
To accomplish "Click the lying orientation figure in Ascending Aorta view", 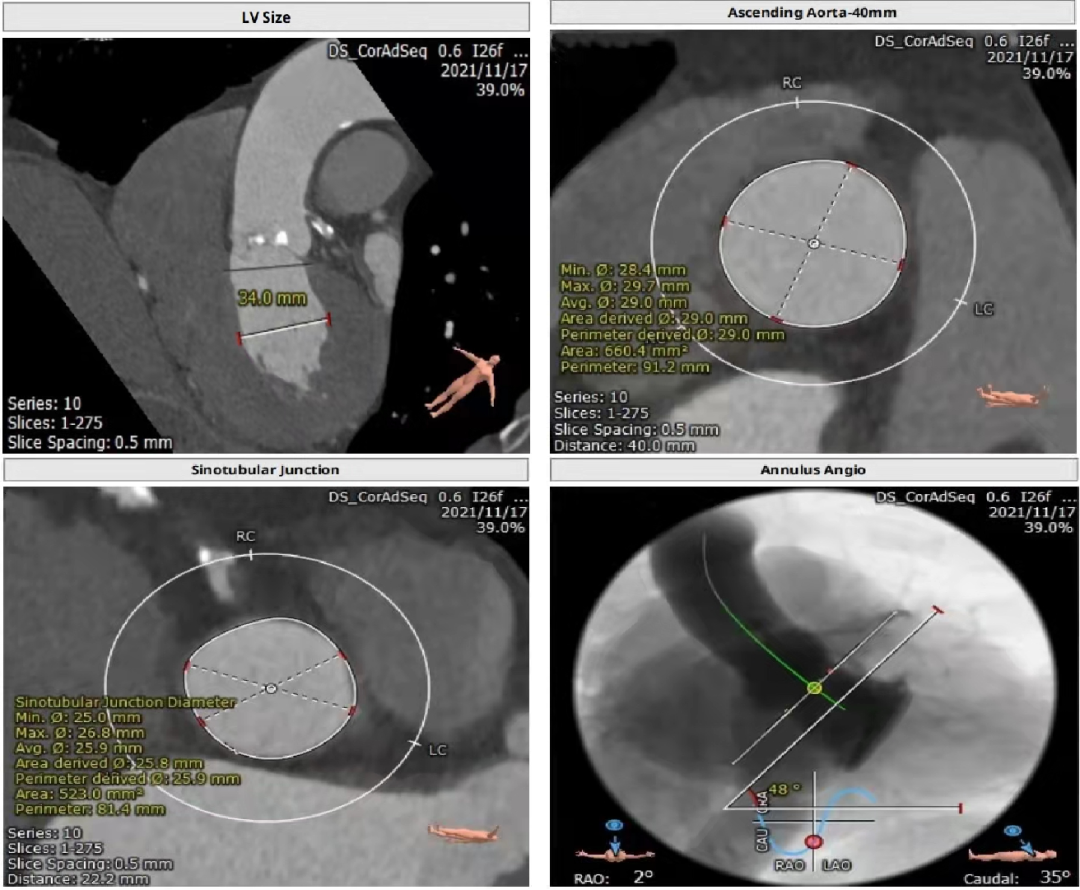I will click(x=1012, y=397).
